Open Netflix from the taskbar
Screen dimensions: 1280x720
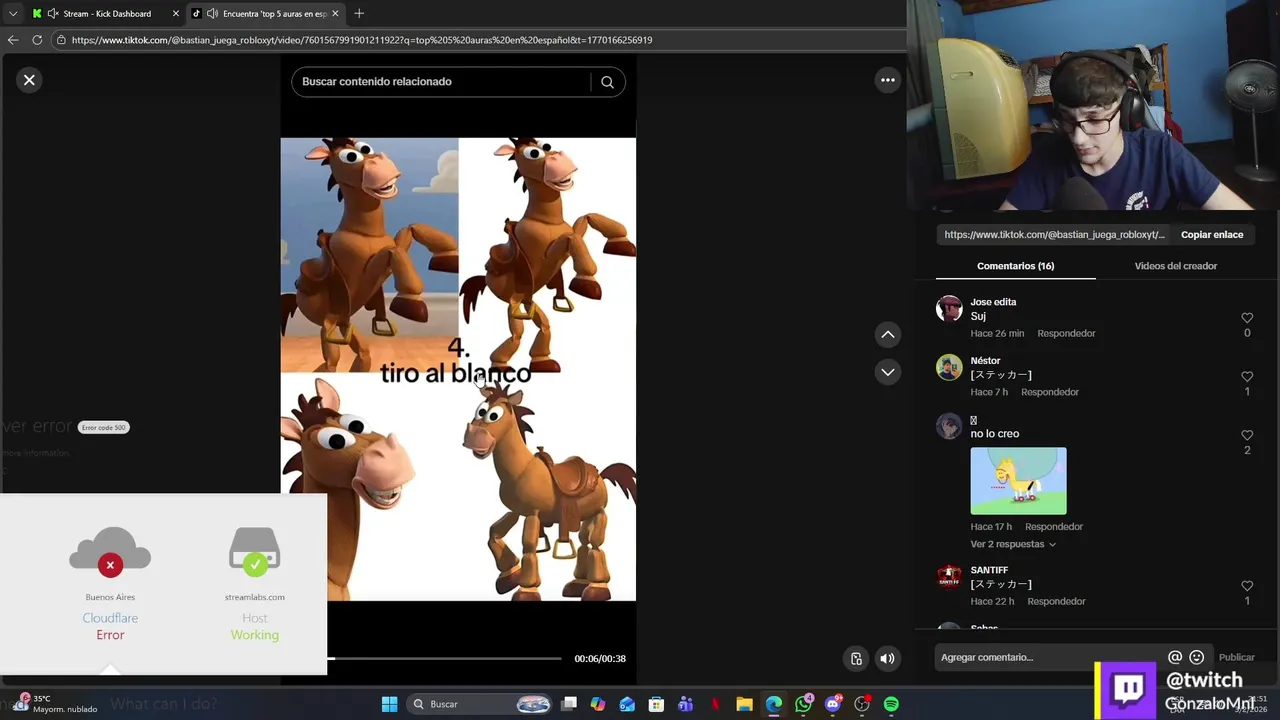coord(715,704)
